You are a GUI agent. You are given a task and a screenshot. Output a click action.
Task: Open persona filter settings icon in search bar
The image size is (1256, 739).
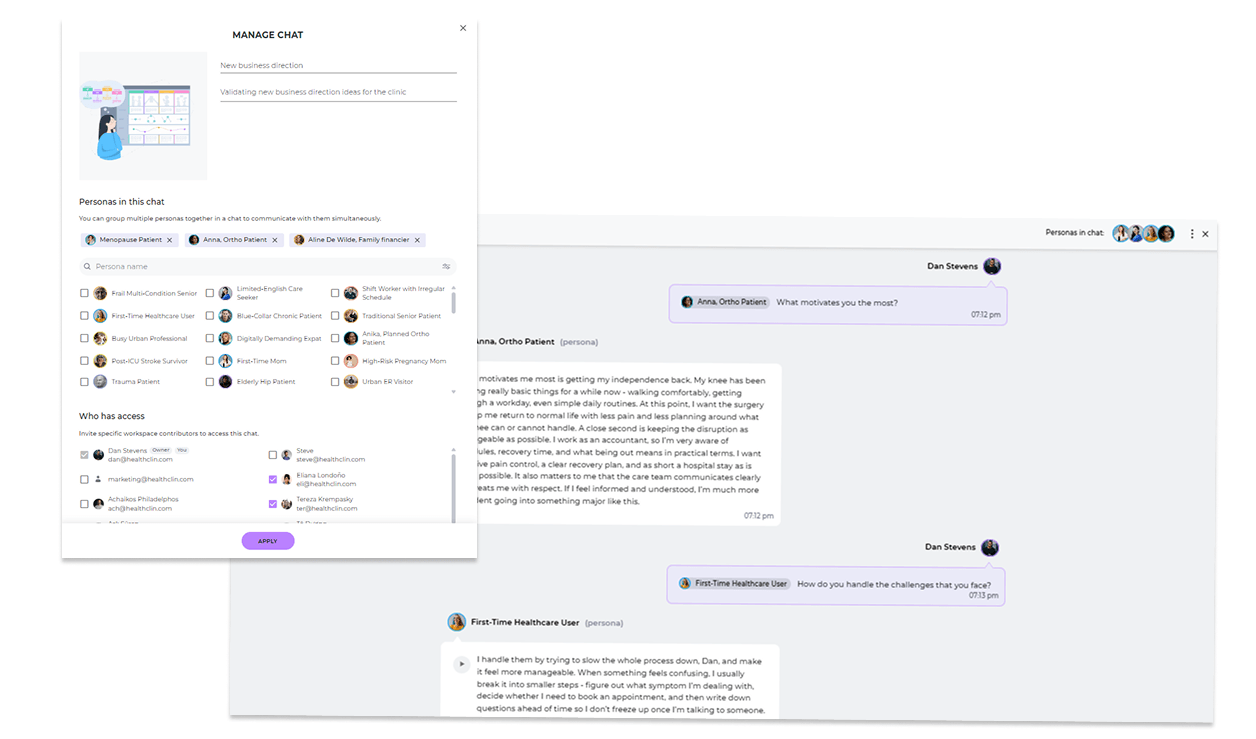[x=446, y=267]
